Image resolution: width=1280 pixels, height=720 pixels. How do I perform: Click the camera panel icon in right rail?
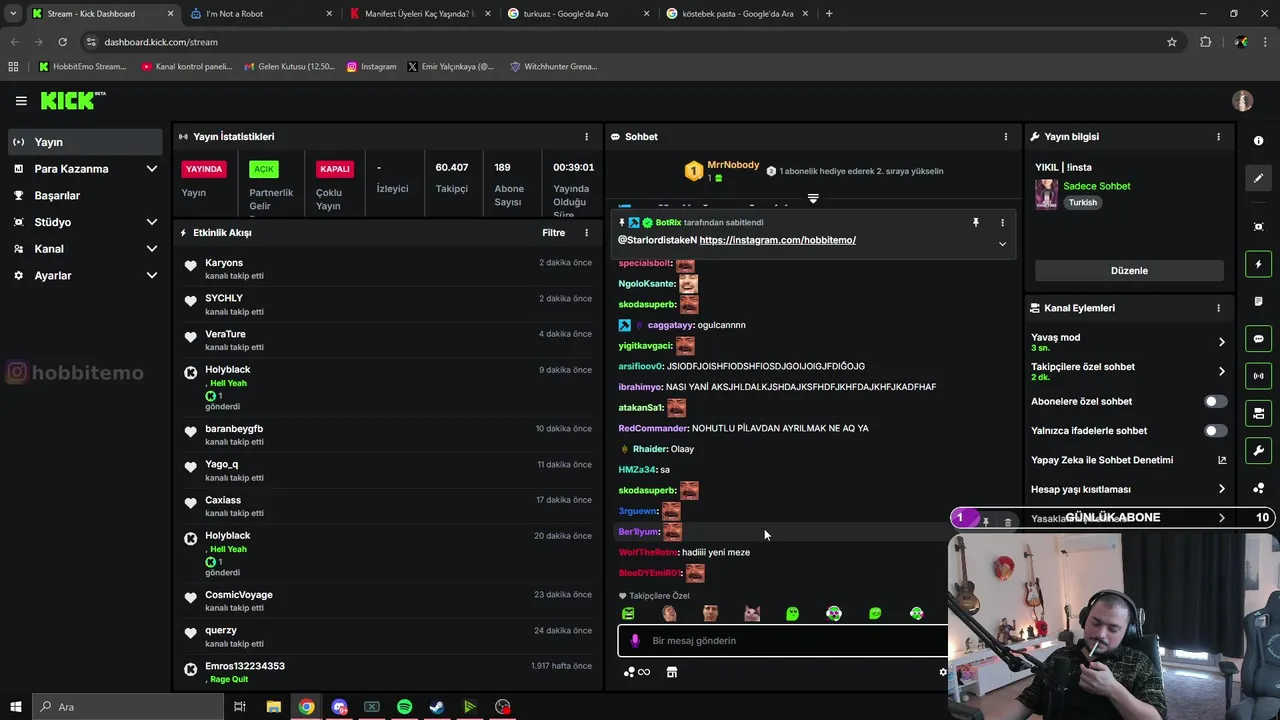click(x=1258, y=413)
